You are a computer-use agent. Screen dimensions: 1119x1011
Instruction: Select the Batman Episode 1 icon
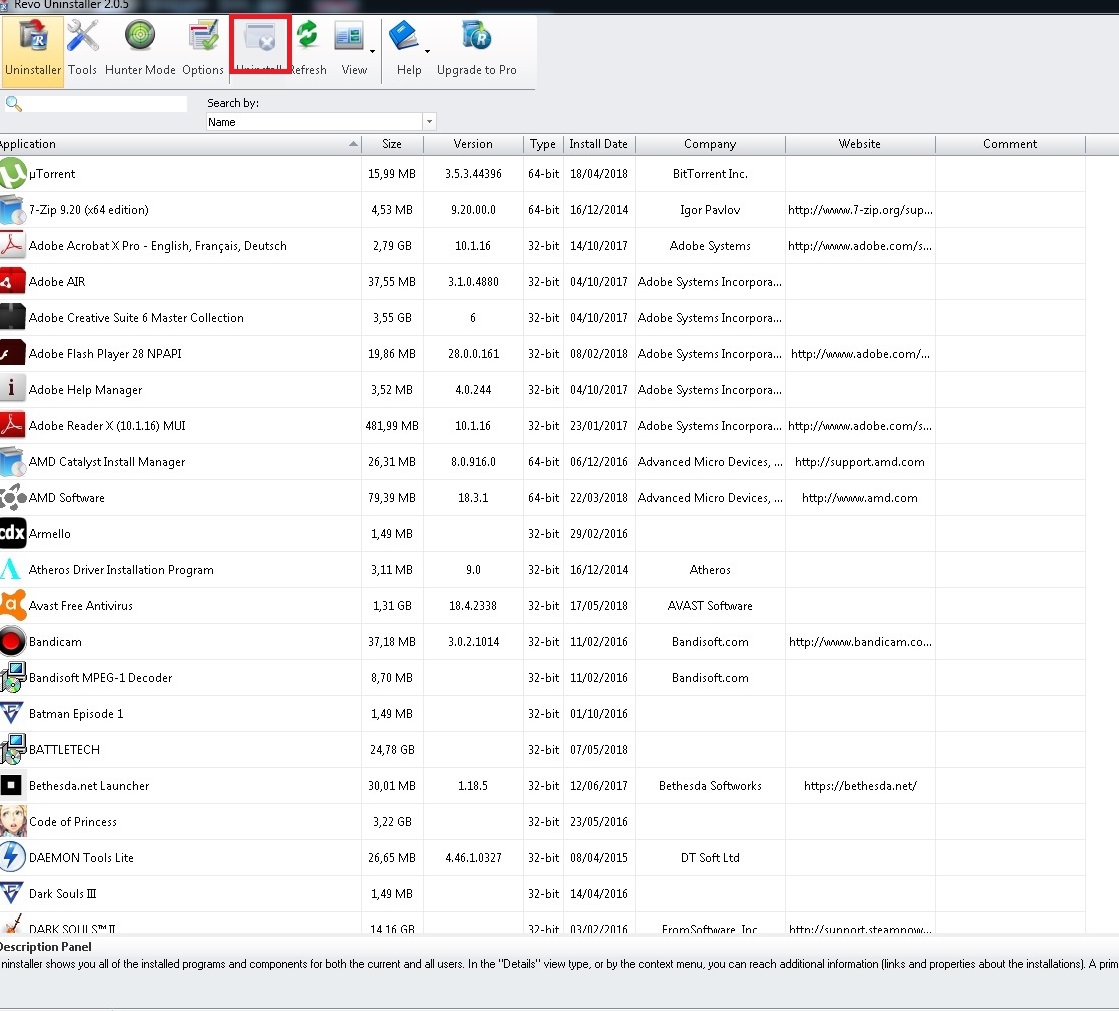(x=13, y=713)
